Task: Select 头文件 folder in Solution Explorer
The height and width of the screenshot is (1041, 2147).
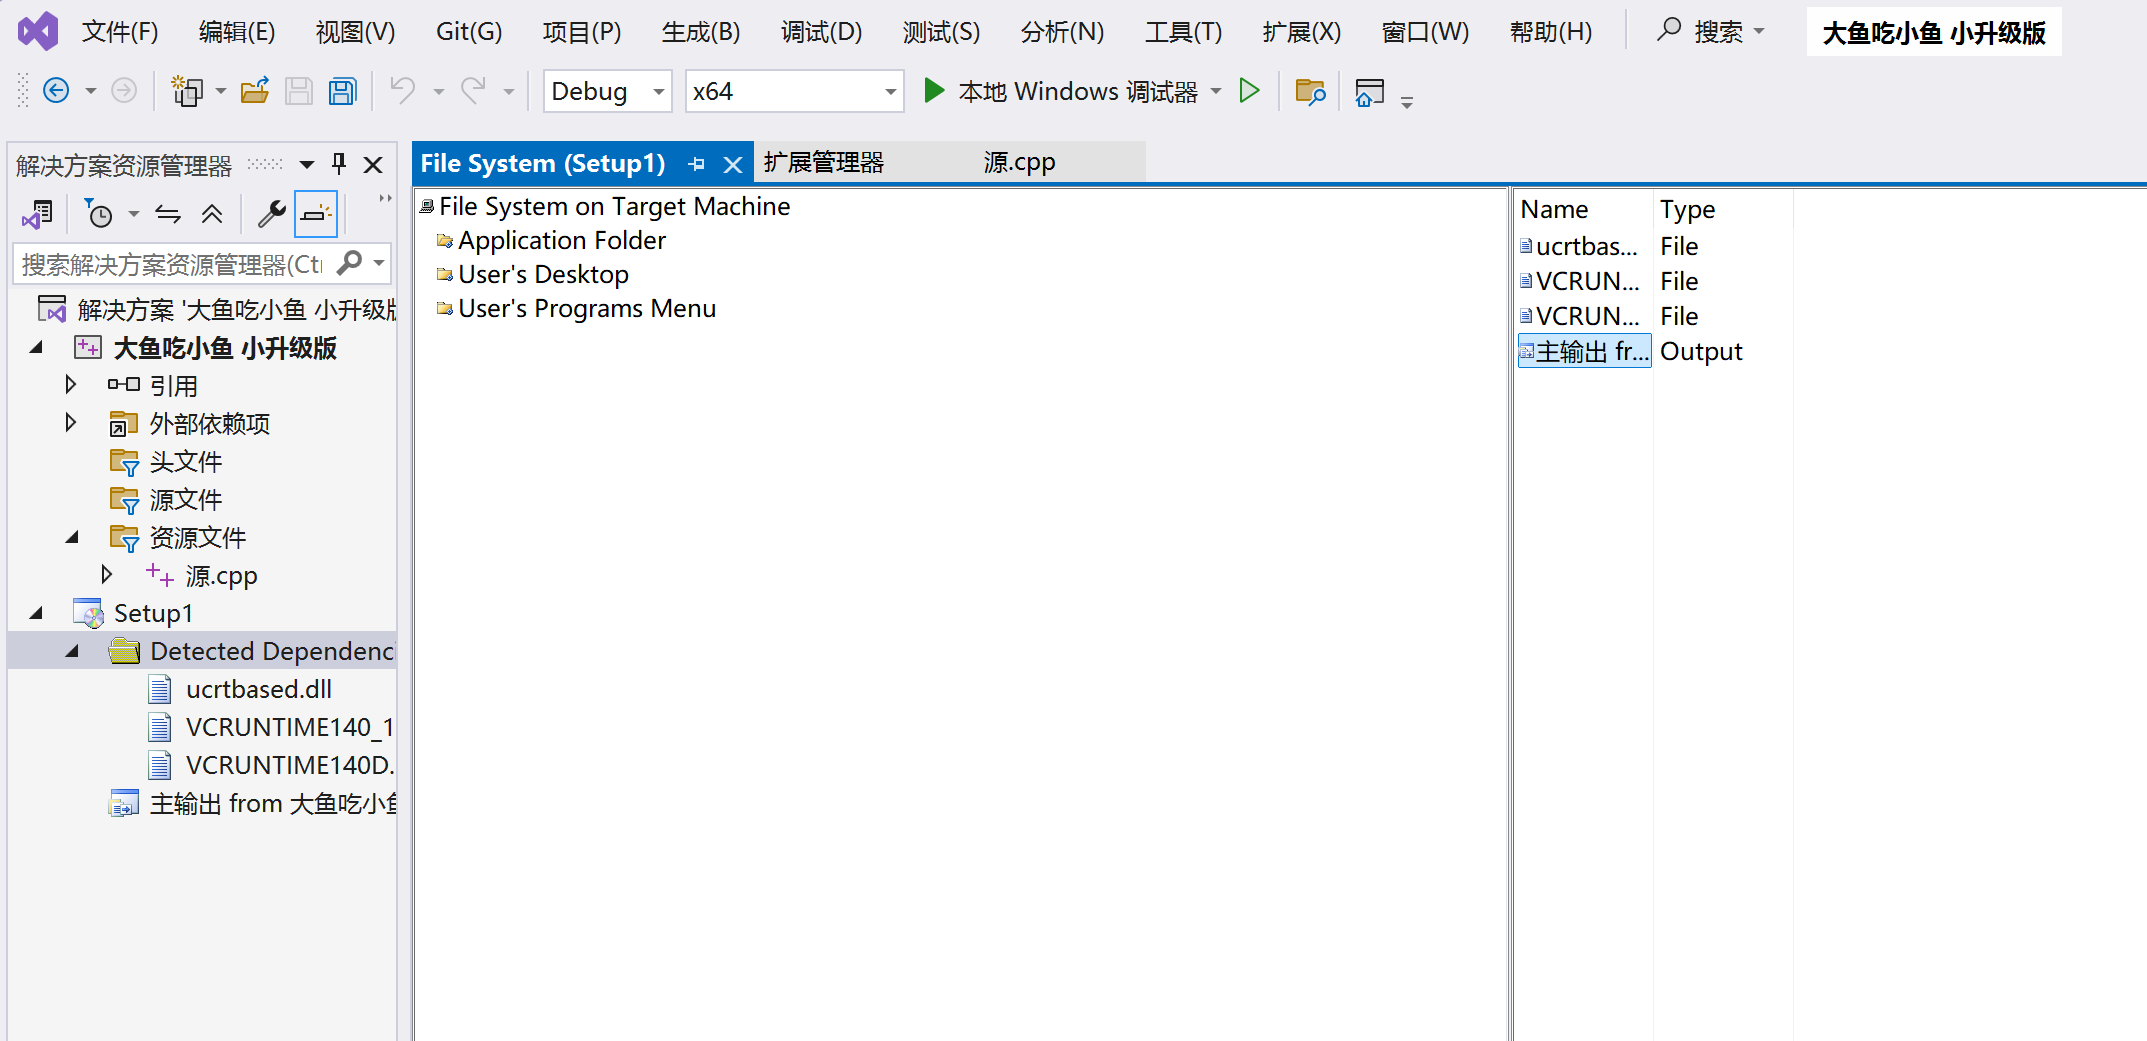Action: coord(186,461)
